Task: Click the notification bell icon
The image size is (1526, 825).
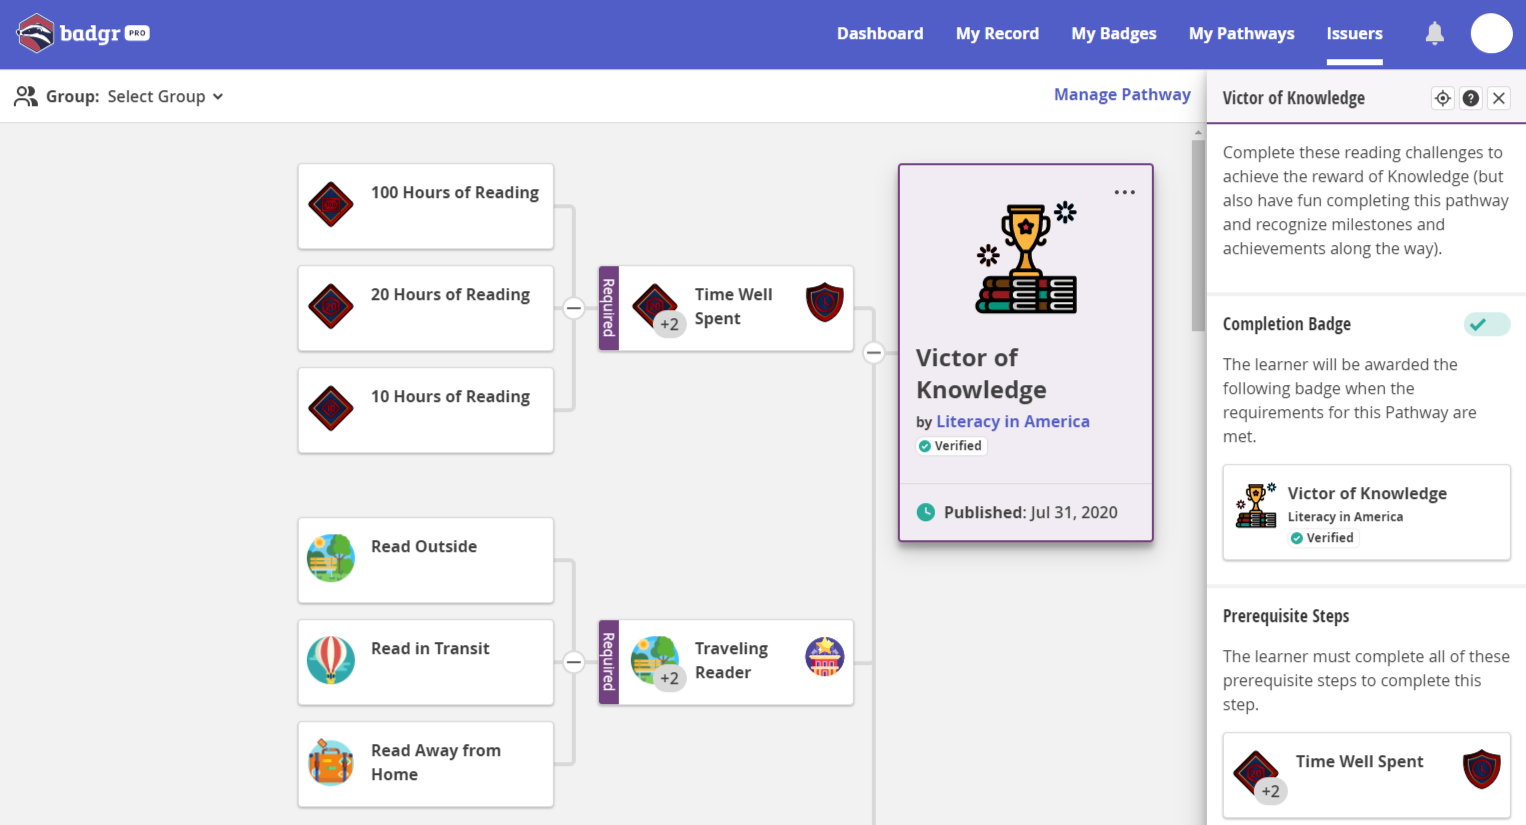Action: coord(1434,34)
